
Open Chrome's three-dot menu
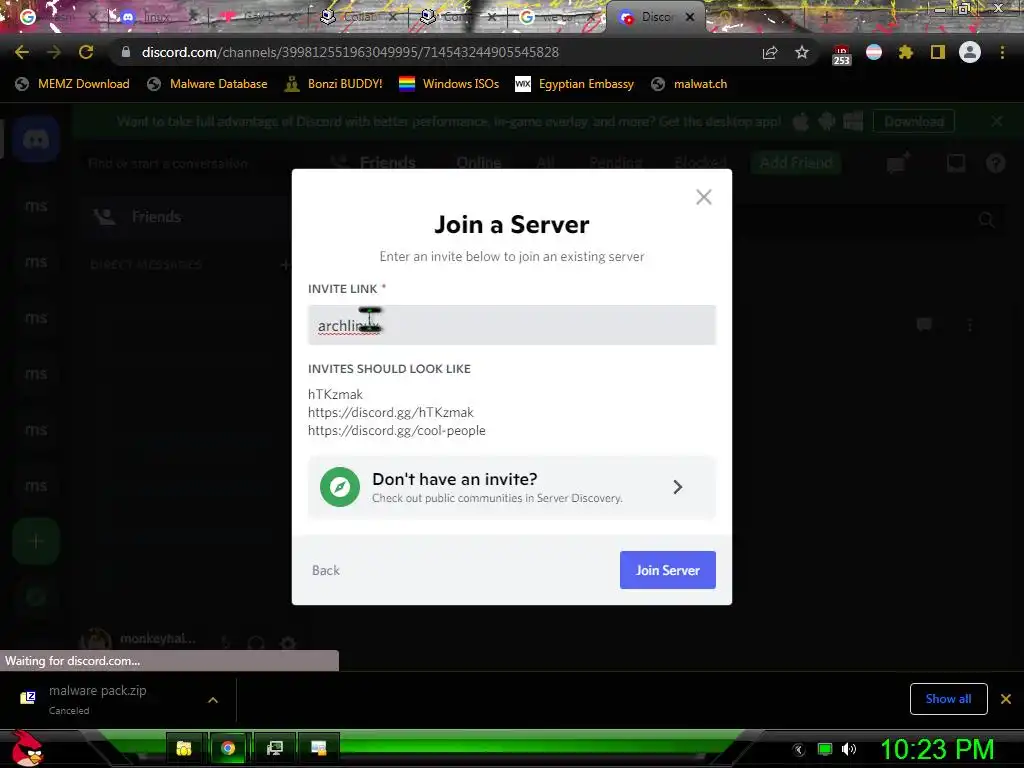coord(1002,52)
